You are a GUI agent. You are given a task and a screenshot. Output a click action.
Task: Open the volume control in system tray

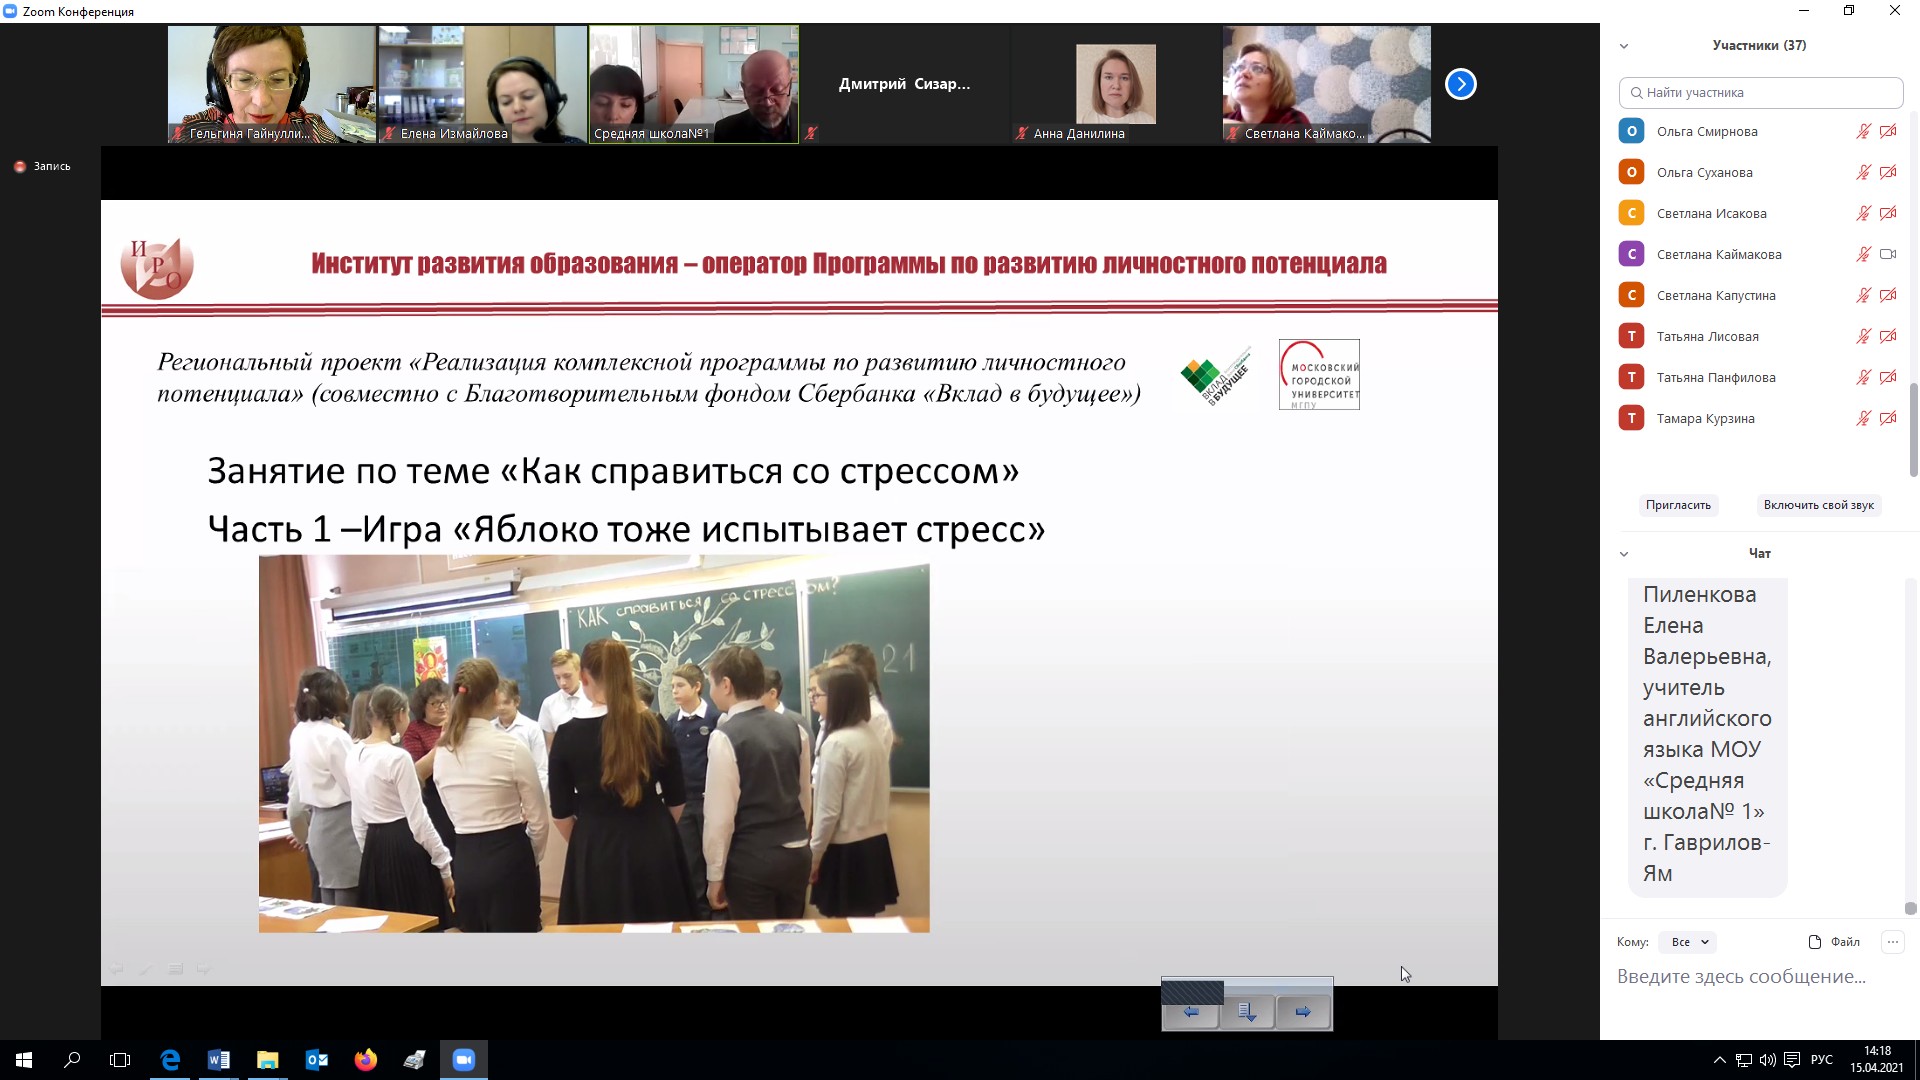tap(1768, 1060)
